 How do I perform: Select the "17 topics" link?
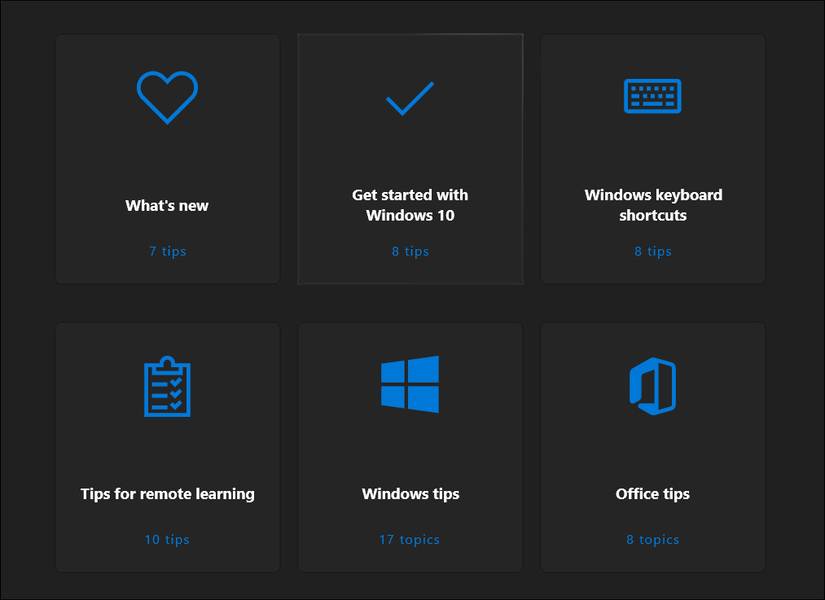[x=409, y=539]
